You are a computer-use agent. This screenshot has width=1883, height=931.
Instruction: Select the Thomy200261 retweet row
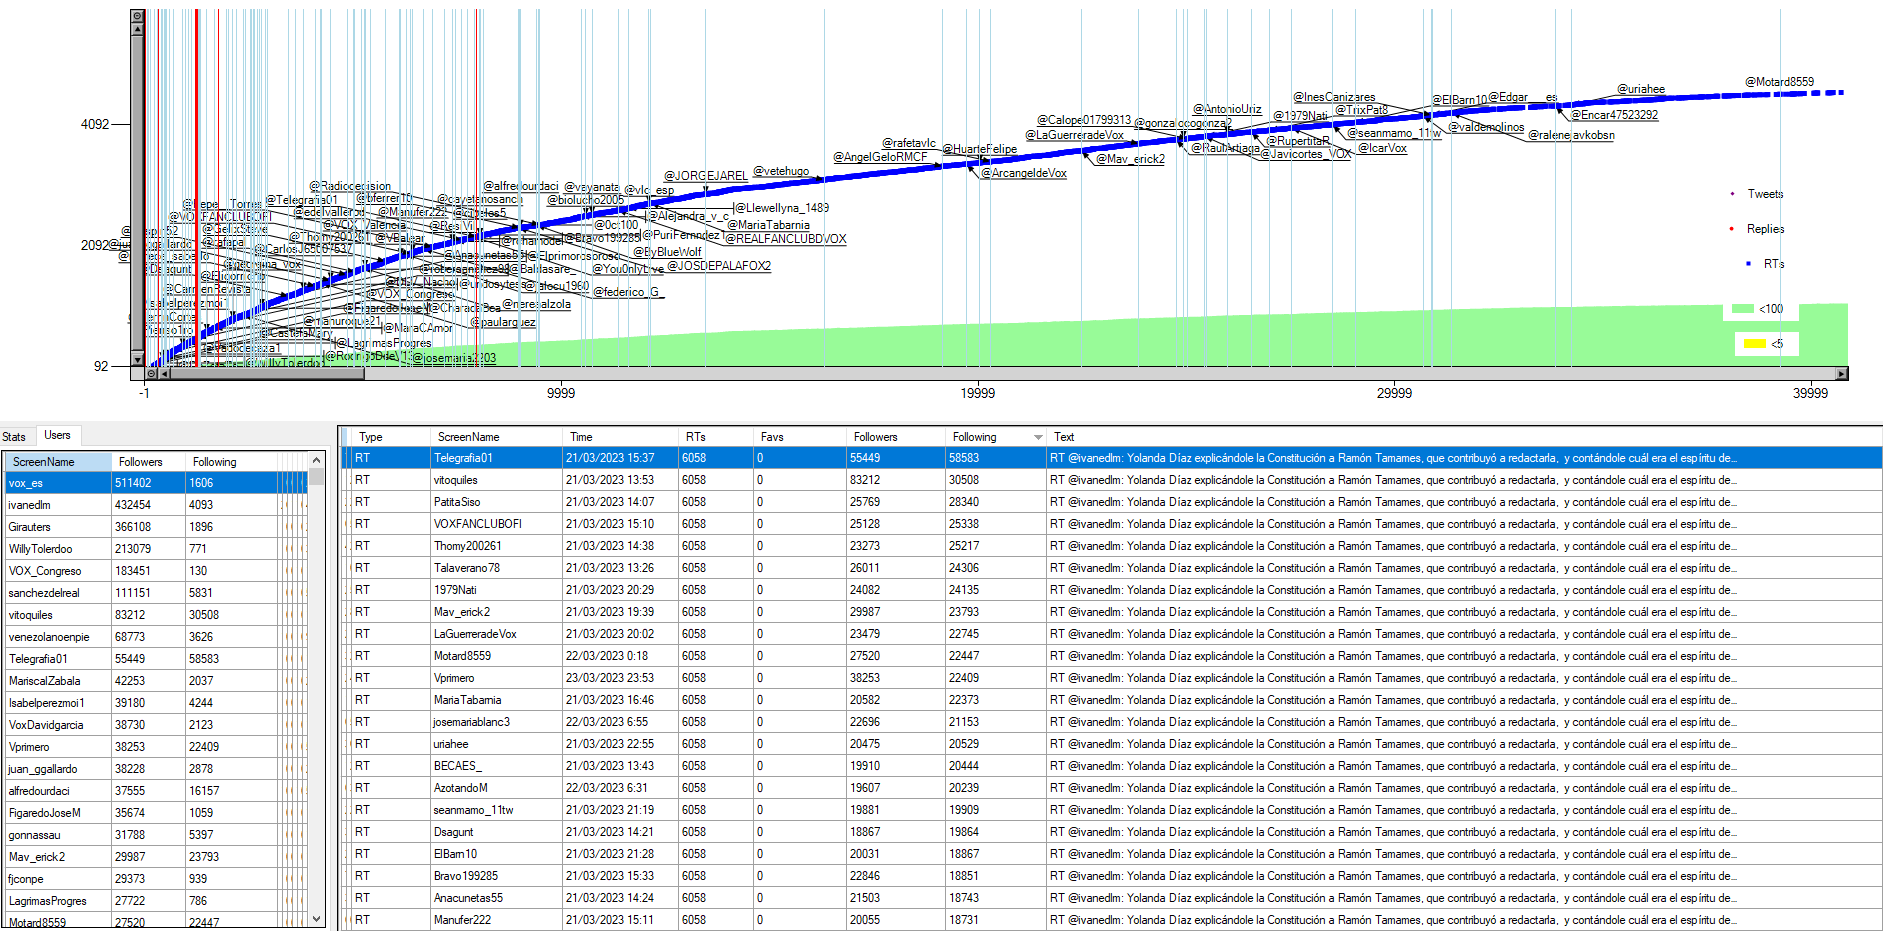(x=1112, y=546)
